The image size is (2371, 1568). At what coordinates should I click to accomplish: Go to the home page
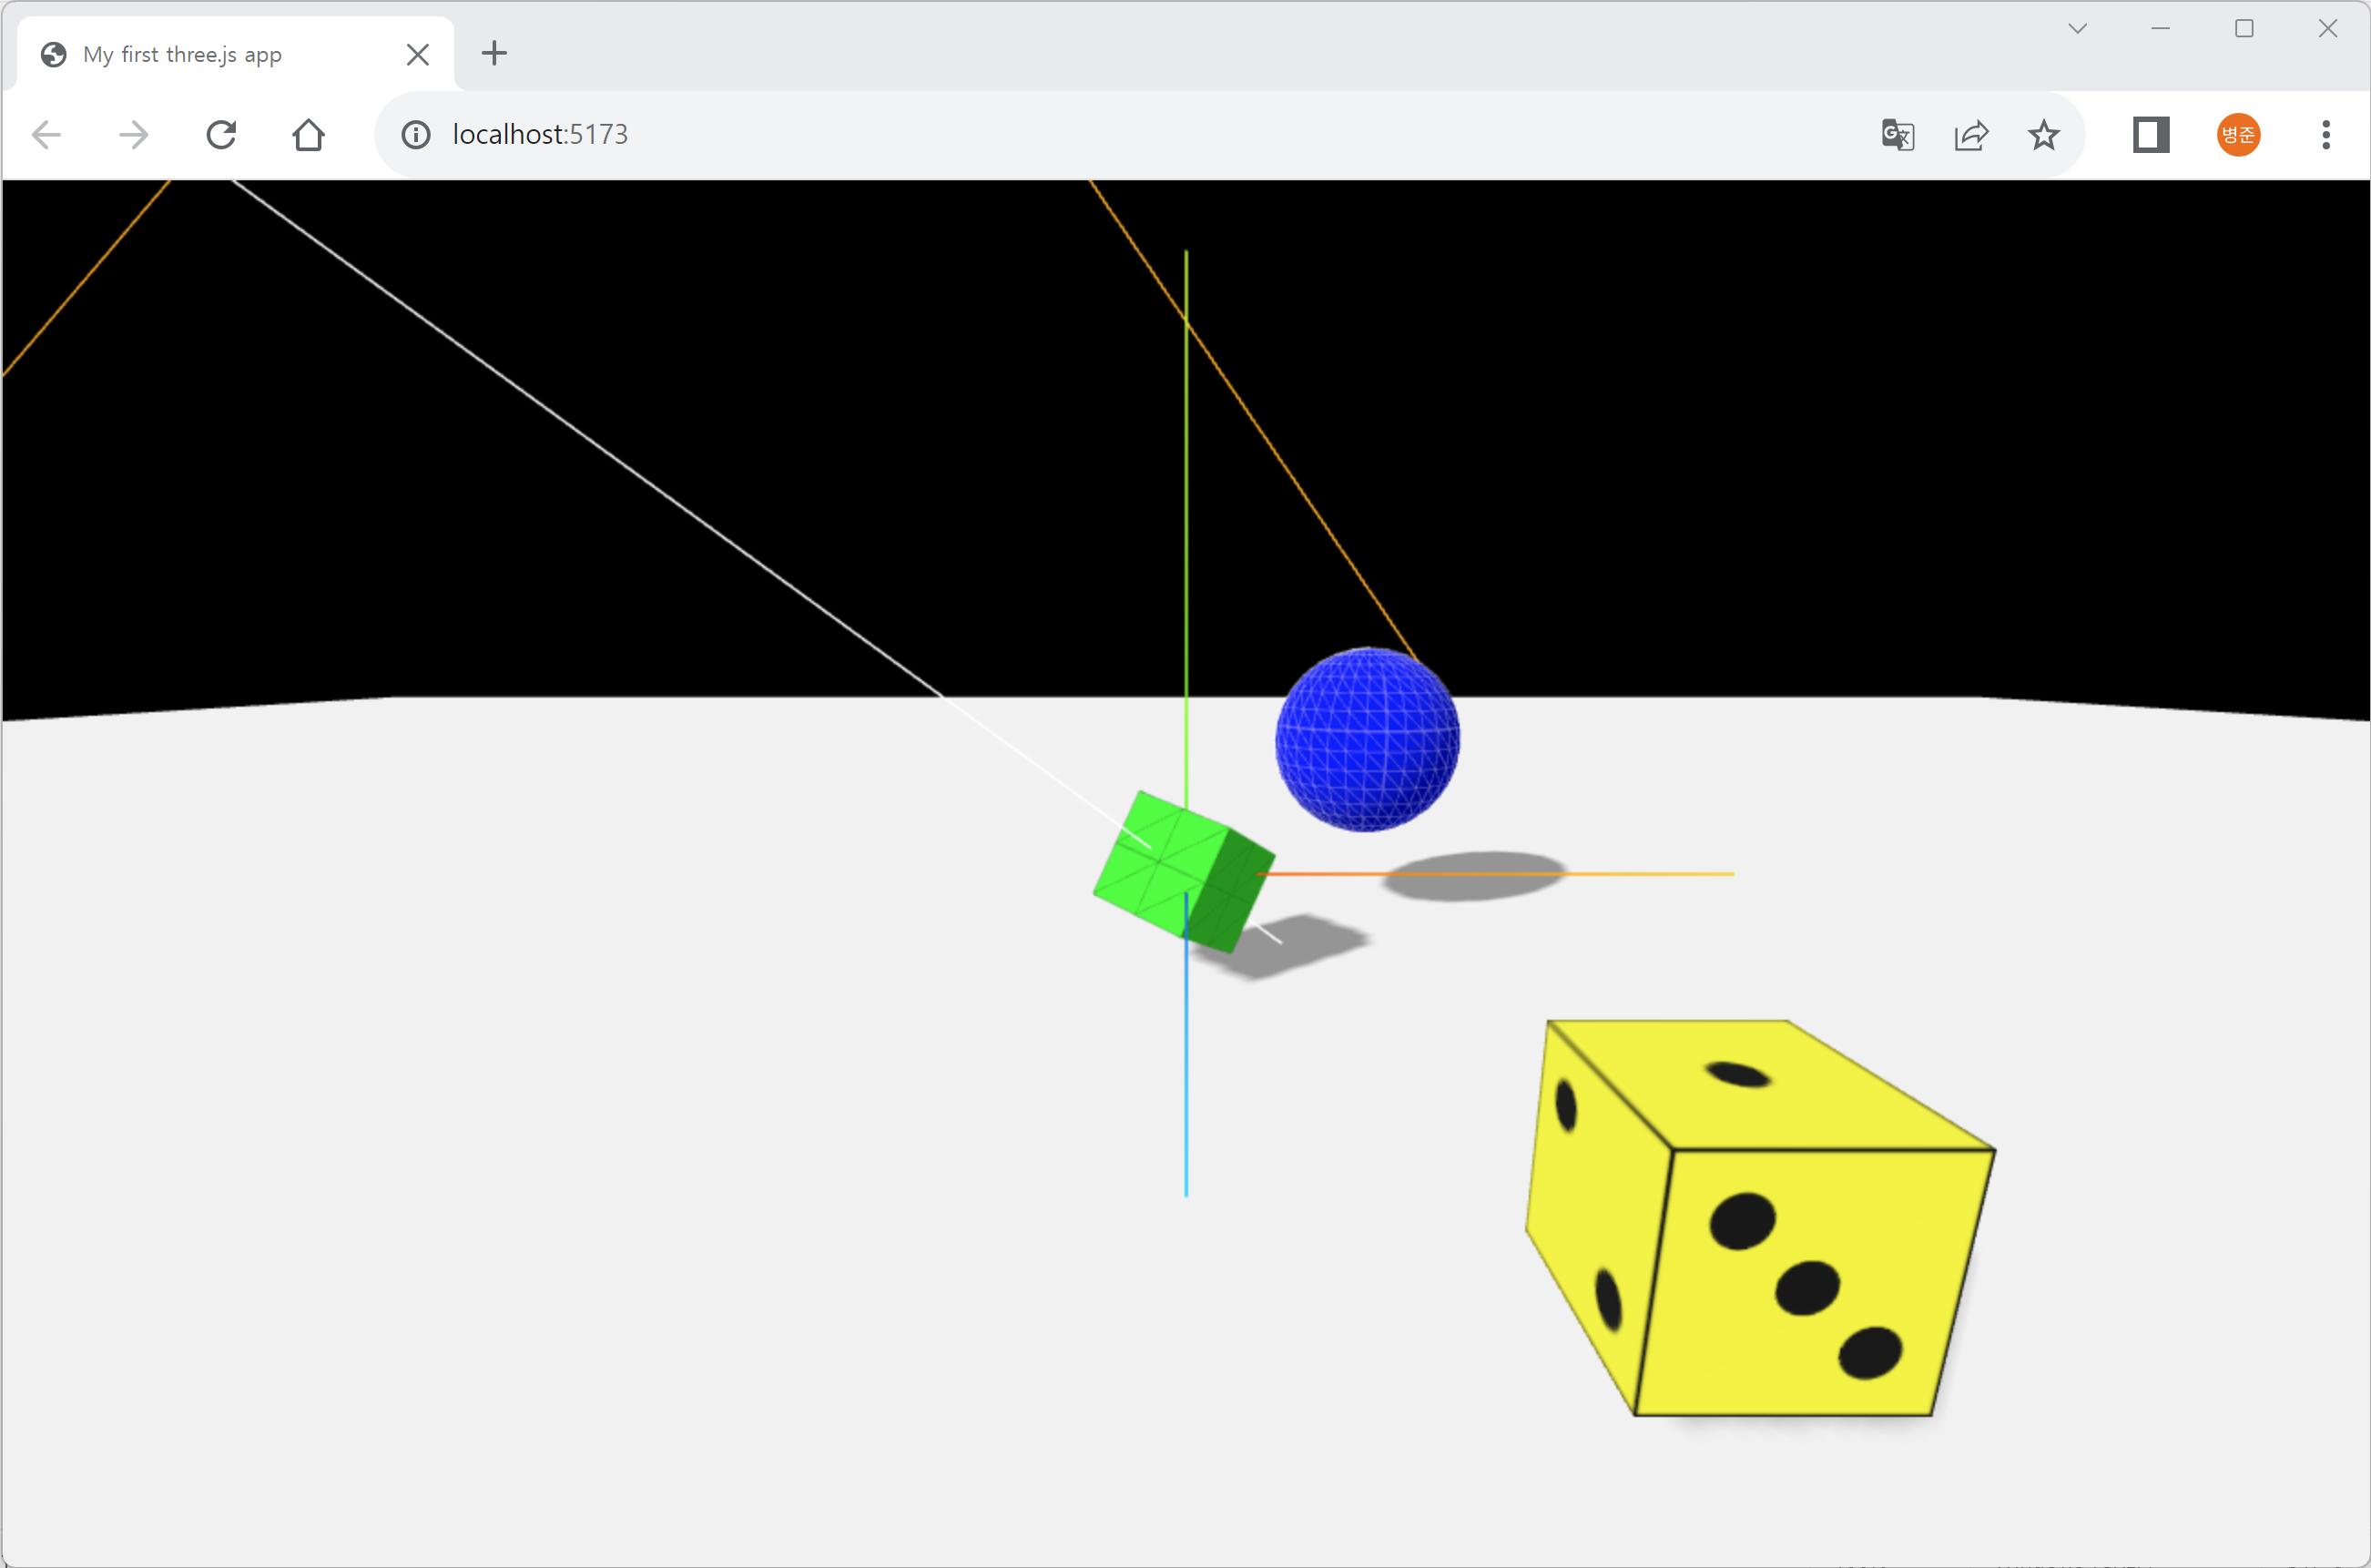[308, 134]
